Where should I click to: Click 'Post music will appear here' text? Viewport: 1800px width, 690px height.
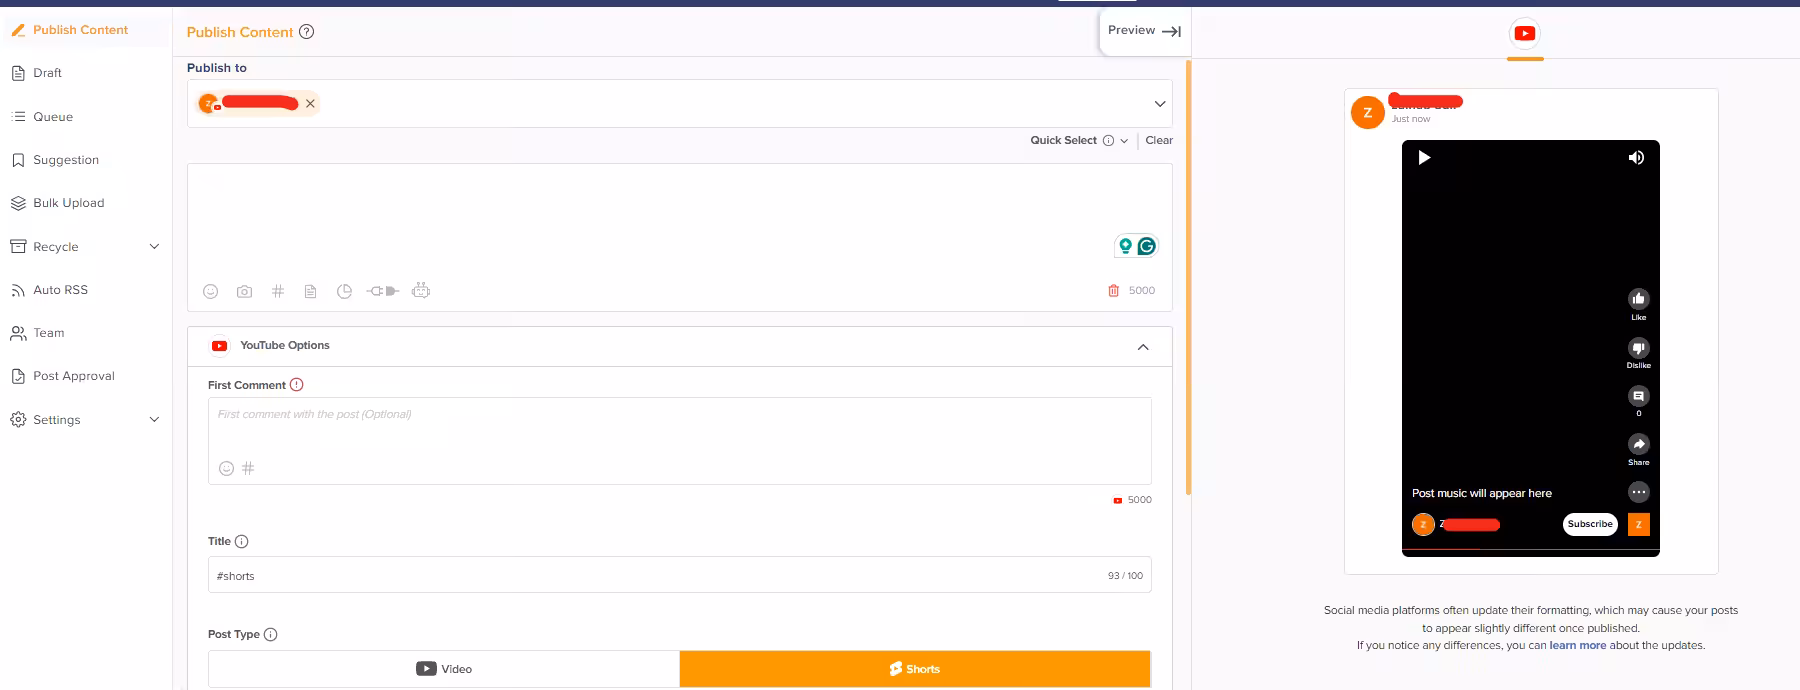point(1481,493)
